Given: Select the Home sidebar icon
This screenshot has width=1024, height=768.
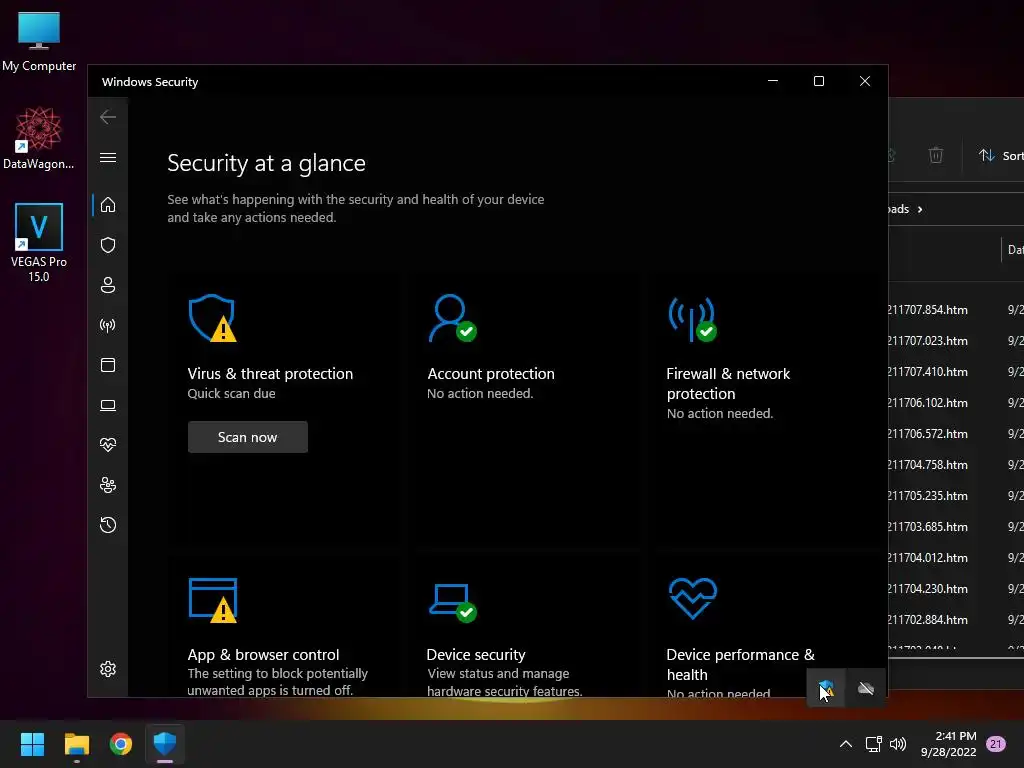Looking at the screenshot, I should pos(108,204).
